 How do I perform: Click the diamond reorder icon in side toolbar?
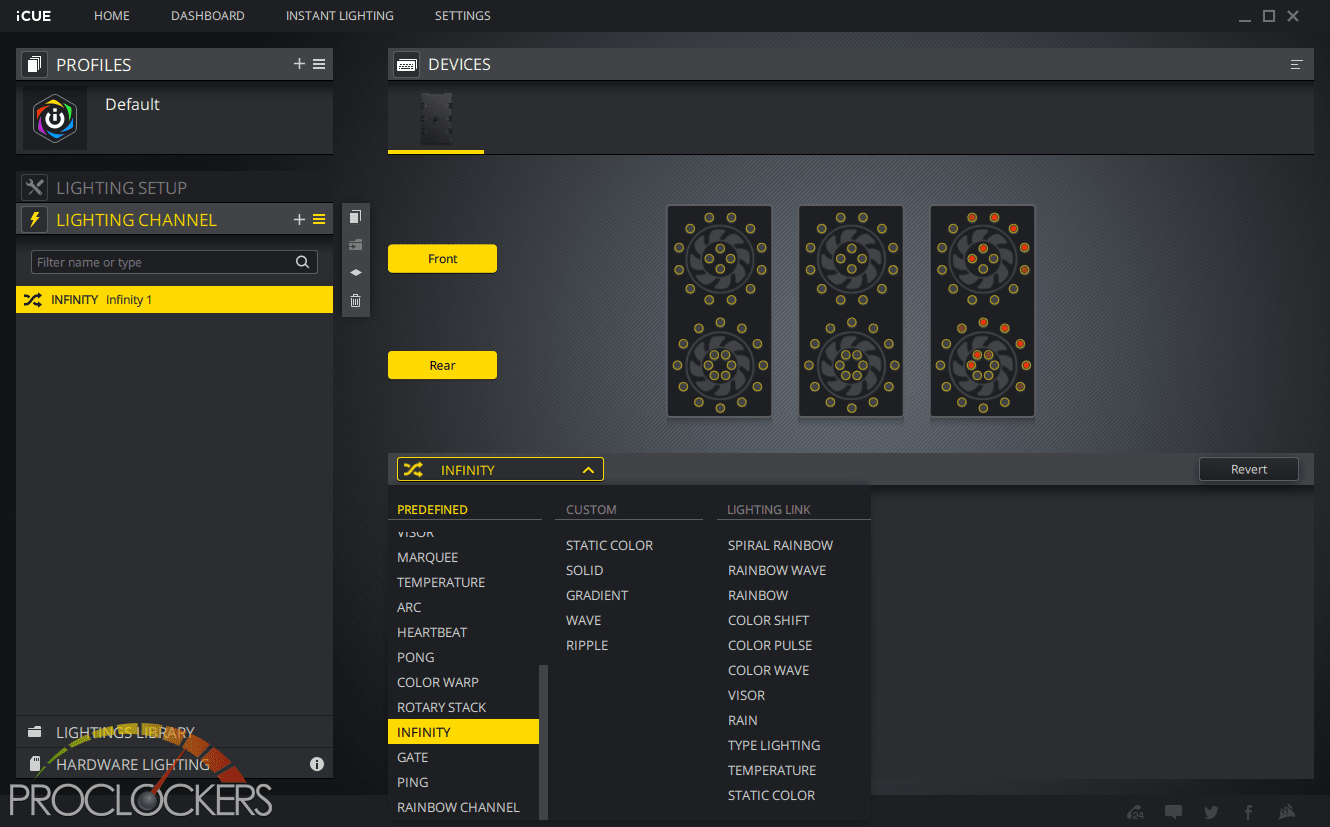[355, 272]
